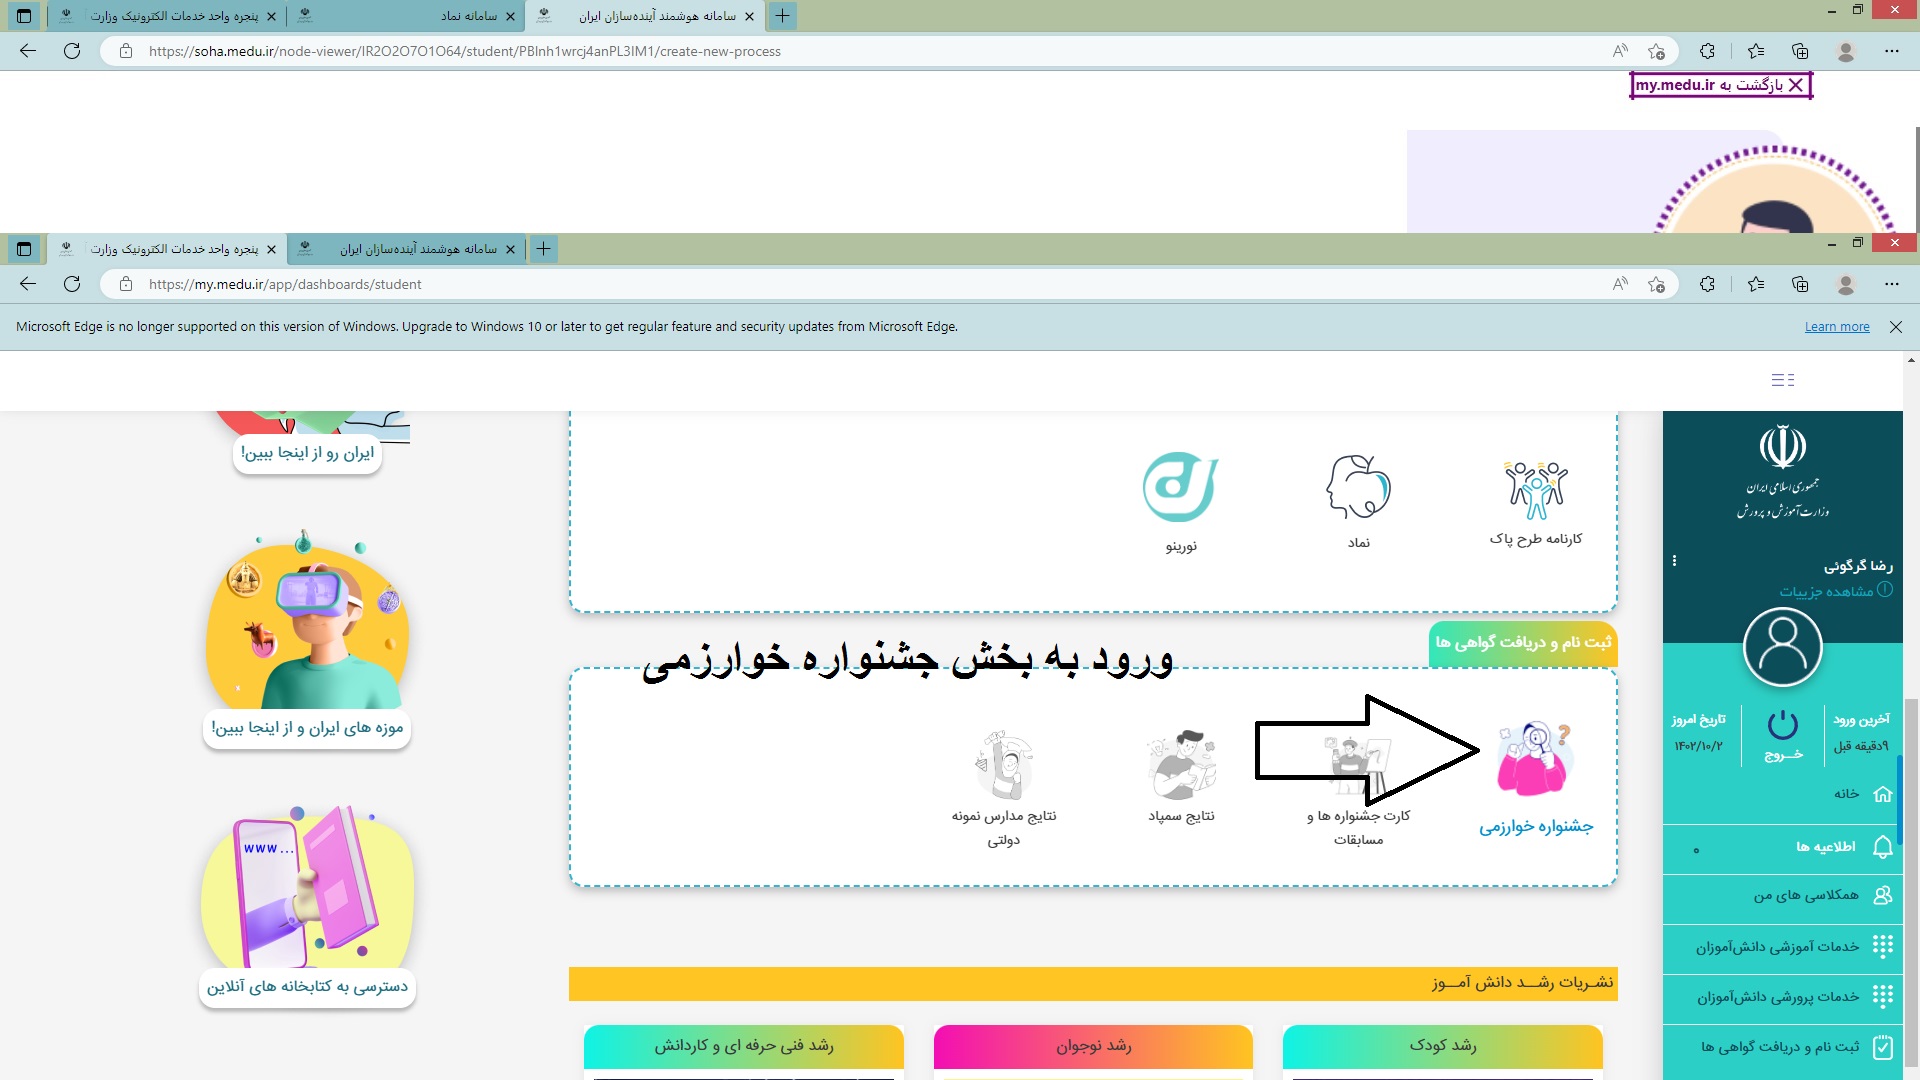Image resolution: width=1920 pixels, height=1080 pixels.
Task: Open کارت جشنواره ها و مسابقات icon
Action: [x=1357, y=765]
